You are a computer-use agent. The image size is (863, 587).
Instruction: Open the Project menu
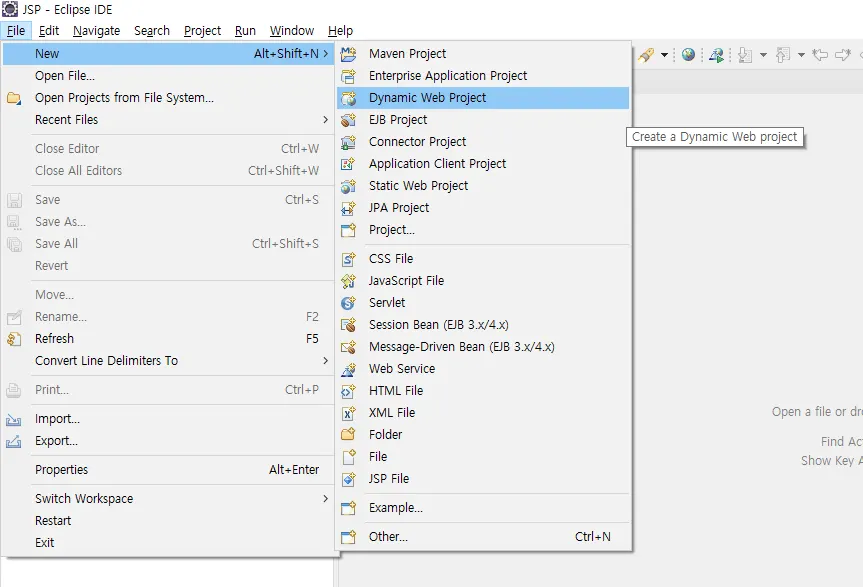click(x=203, y=31)
